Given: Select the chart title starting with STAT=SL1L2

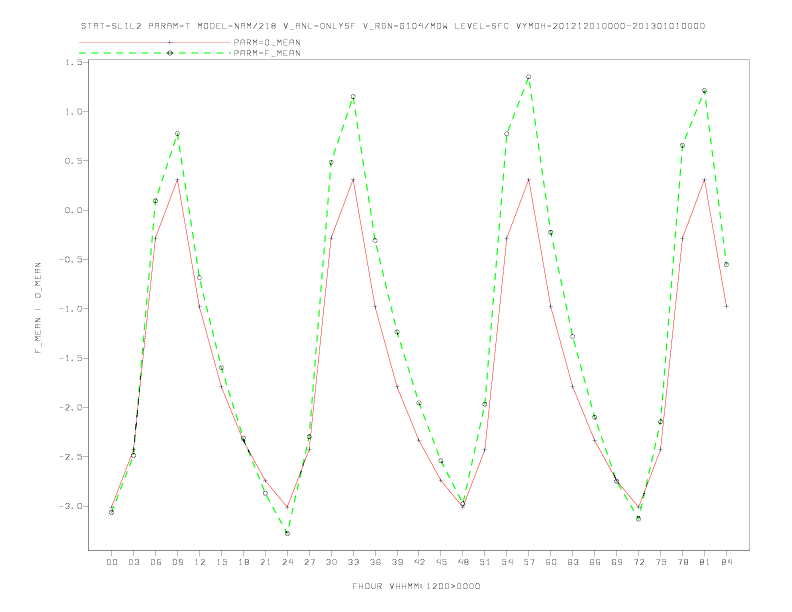Looking at the screenshot, I should (x=393, y=26).
